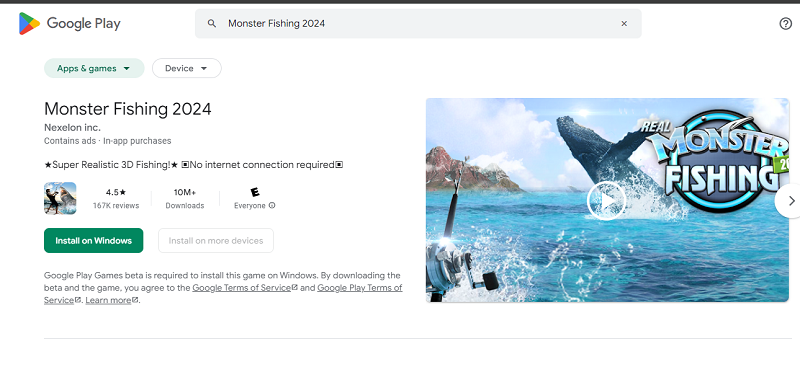Click the Super Realistic 3D Fishing description

click(193, 165)
